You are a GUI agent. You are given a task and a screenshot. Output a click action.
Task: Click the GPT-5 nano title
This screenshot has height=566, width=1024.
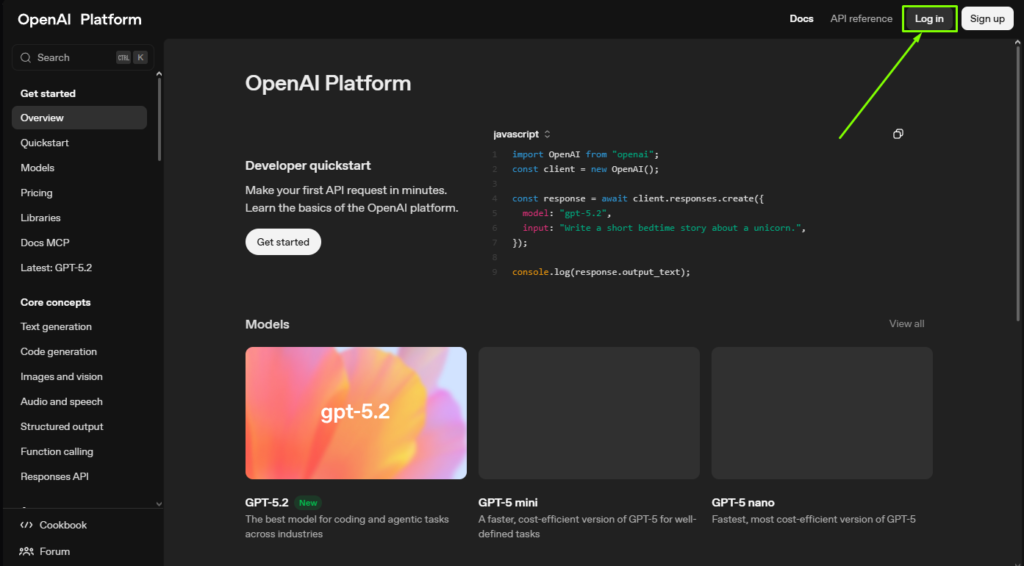tap(743, 503)
